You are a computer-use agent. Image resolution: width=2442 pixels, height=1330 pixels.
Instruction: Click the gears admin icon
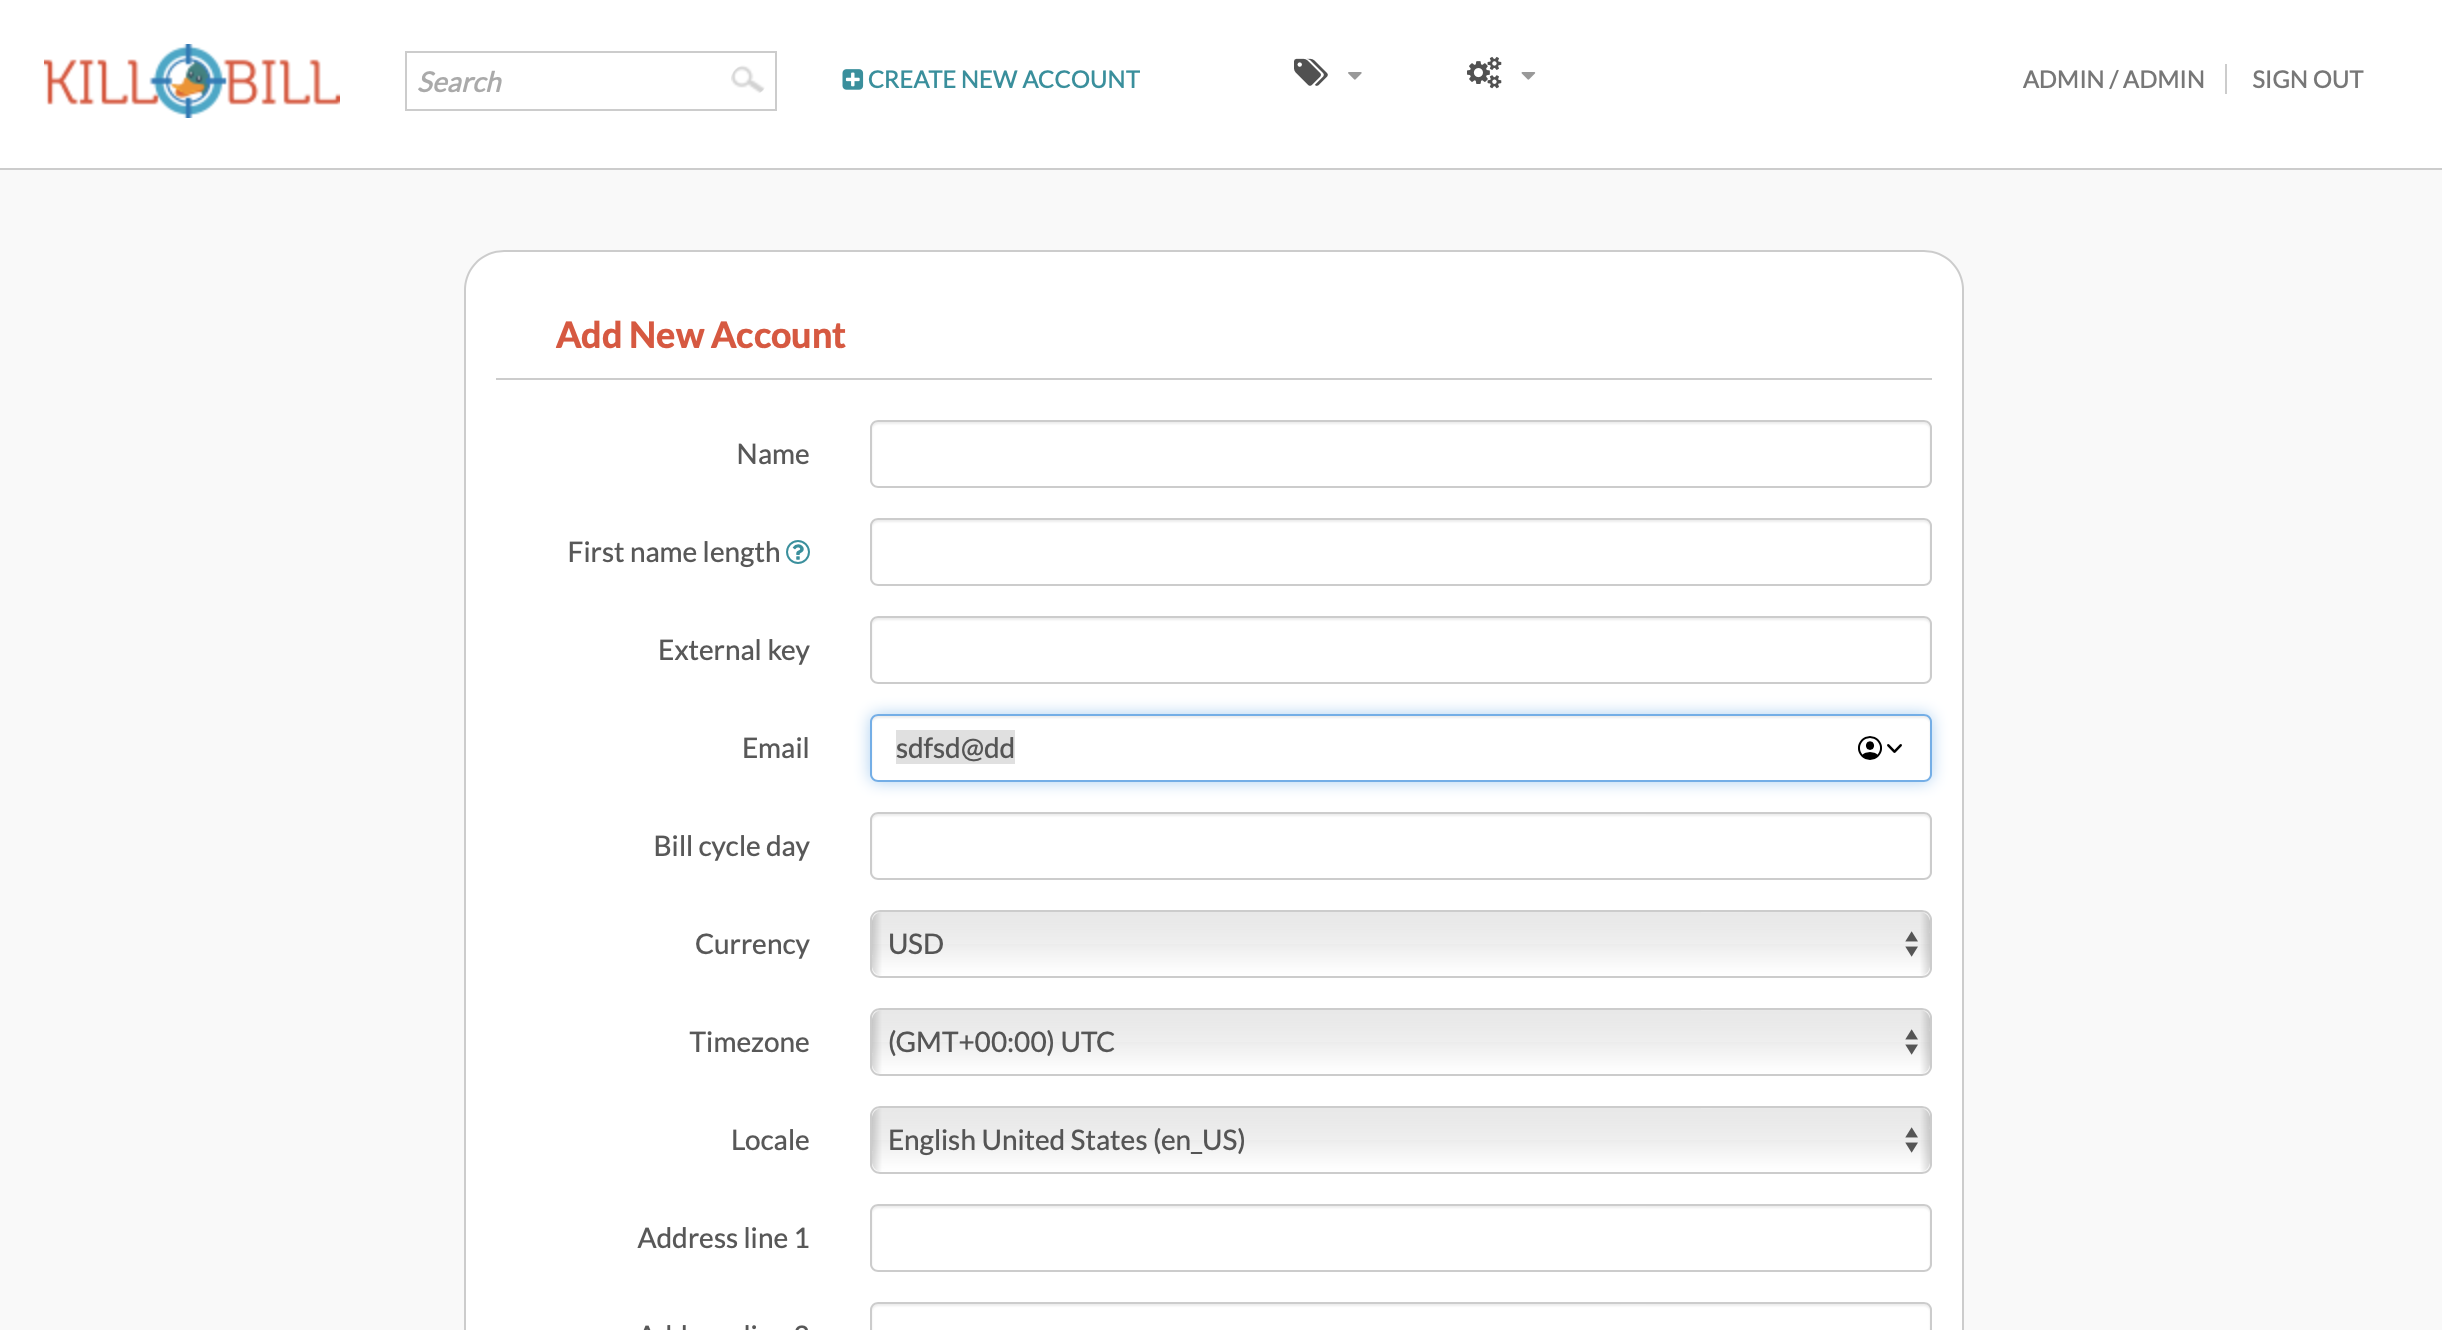pyautogui.click(x=1482, y=72)
